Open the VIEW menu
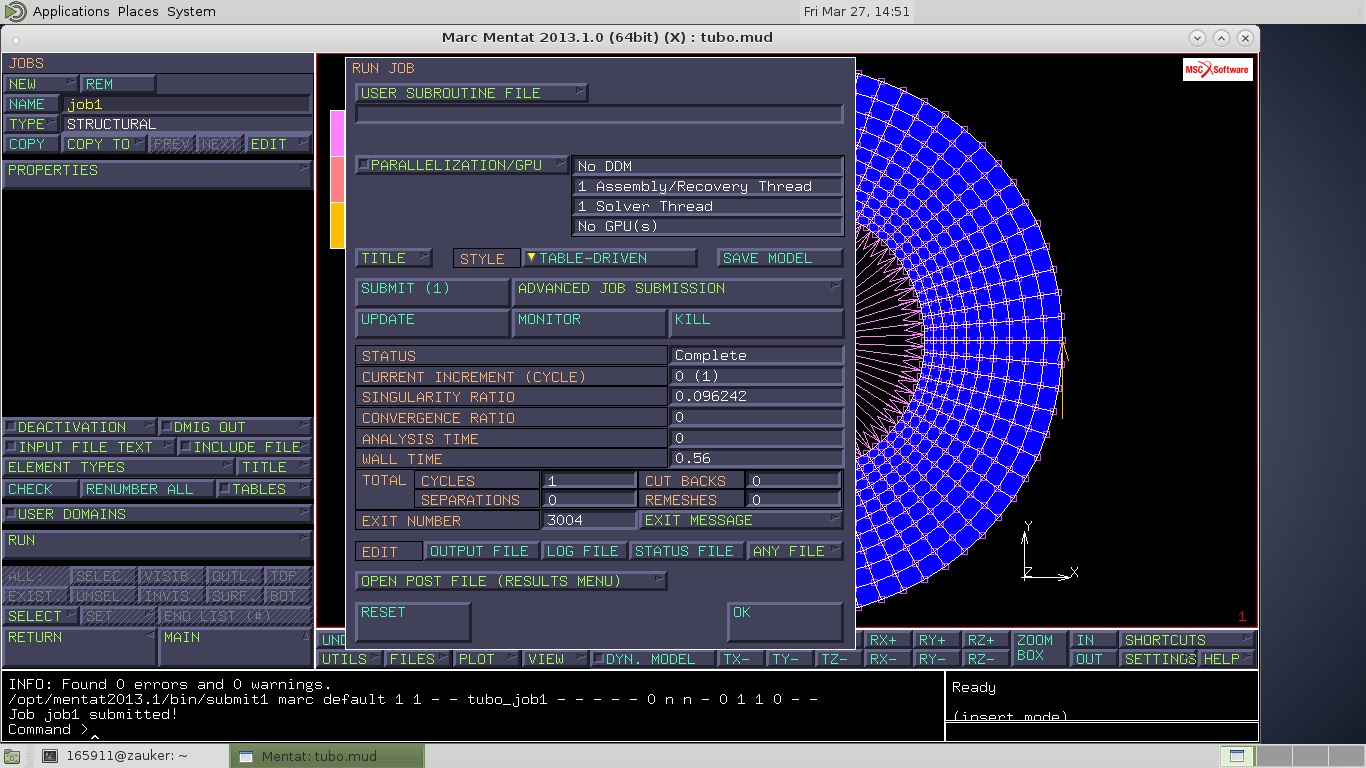 (555, 659)
